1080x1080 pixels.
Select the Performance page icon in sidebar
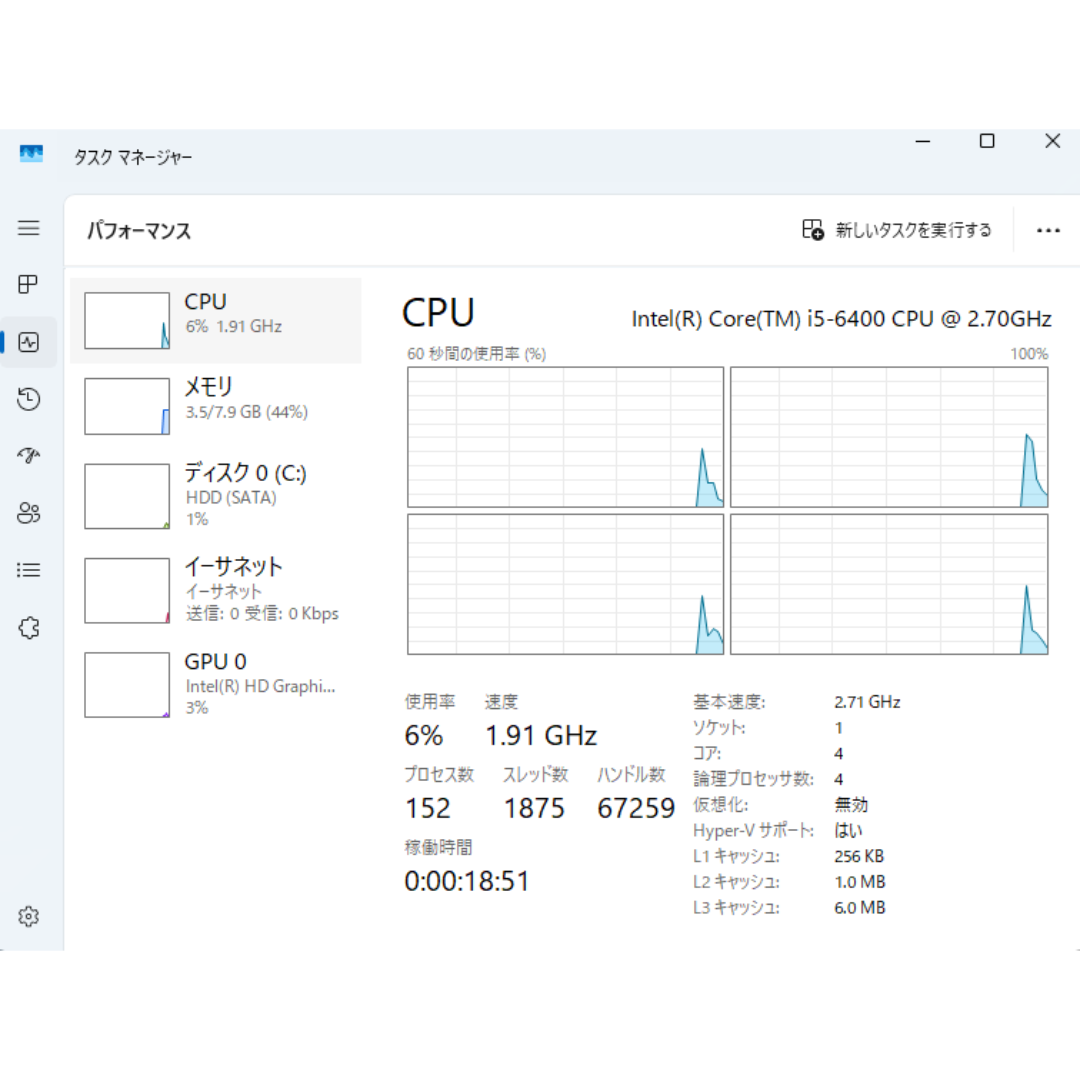[x=28, y=342]
